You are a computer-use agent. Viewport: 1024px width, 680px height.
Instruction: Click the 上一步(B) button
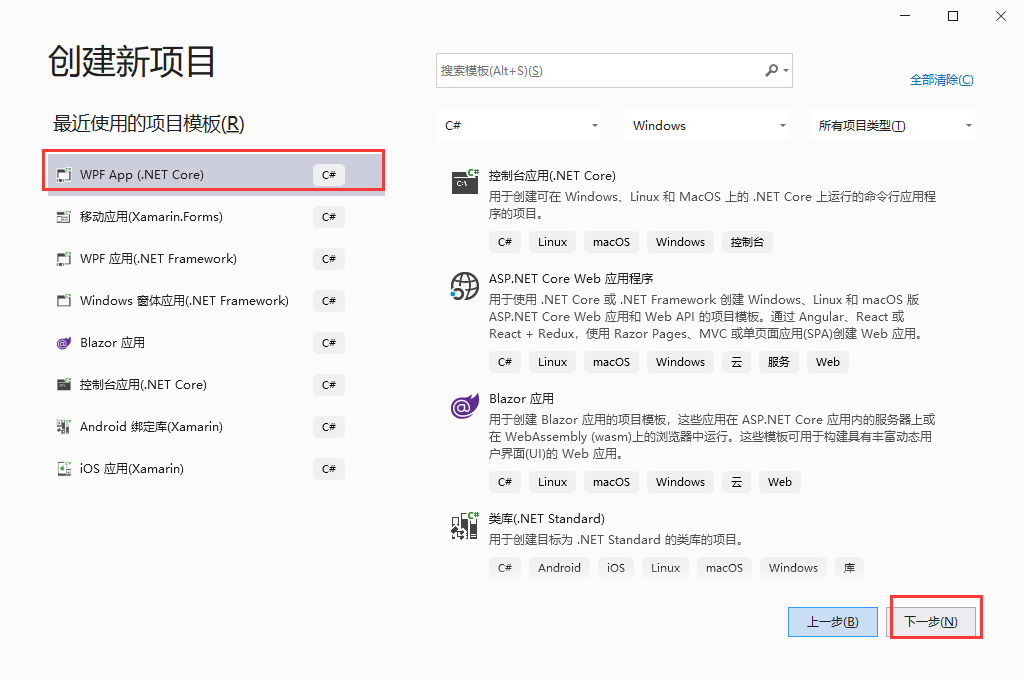coord(832,621)
